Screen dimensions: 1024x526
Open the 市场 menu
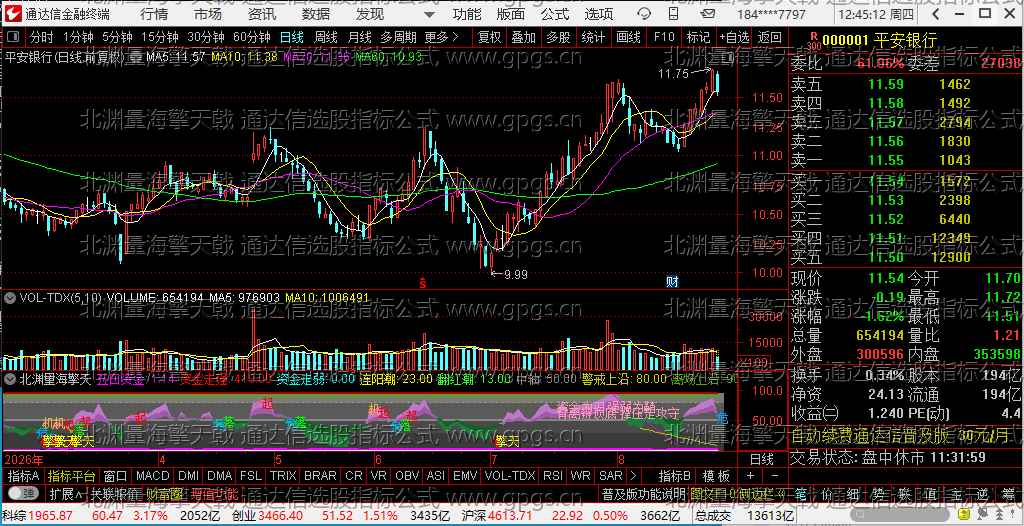tap(208, 13)
